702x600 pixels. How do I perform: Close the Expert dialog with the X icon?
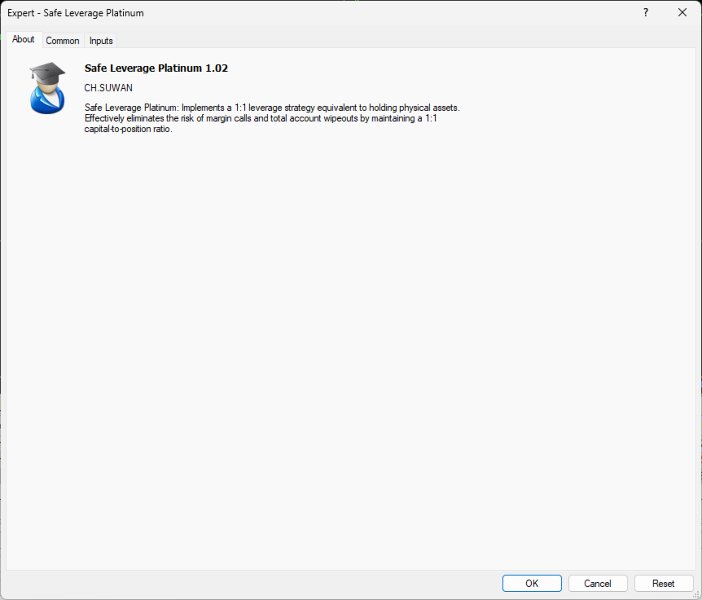(682, 13)
